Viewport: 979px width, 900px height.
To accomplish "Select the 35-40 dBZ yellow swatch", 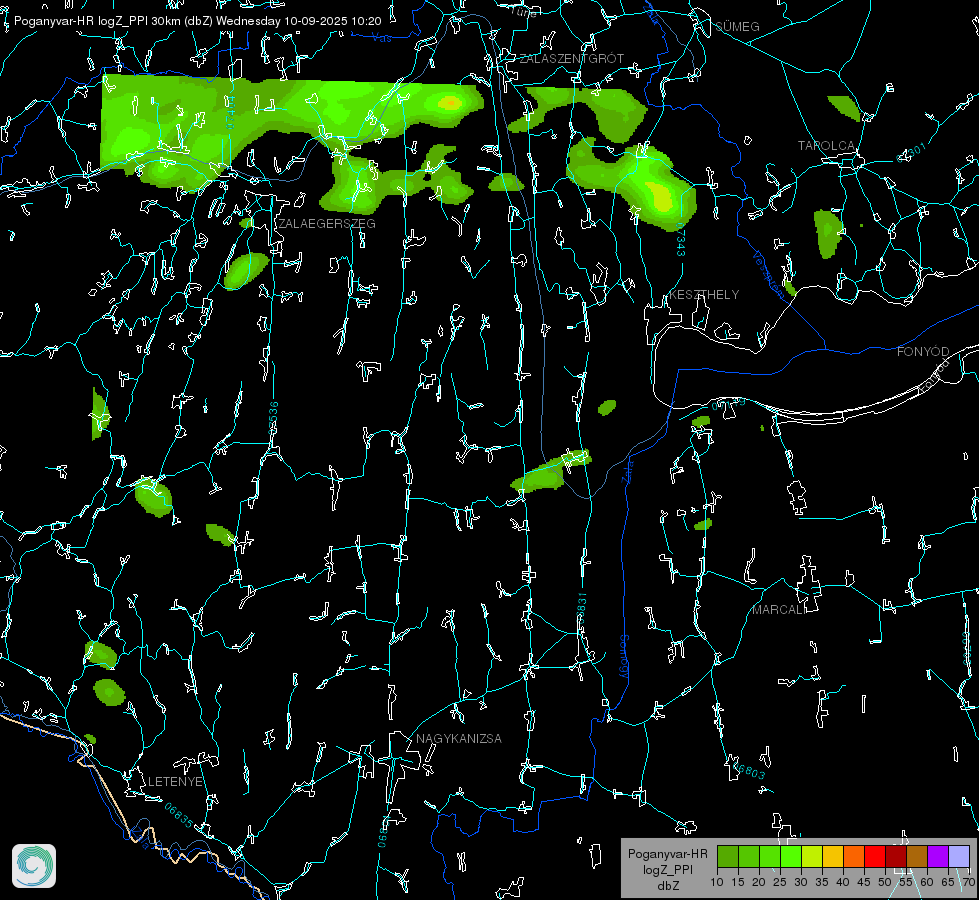I will (x=833, y=856).
